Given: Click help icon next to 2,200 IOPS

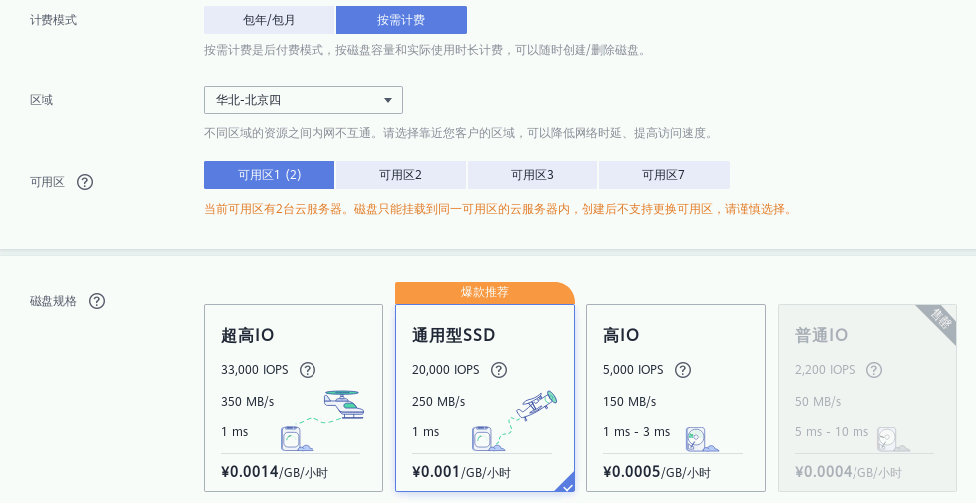Looking at the screenshot, I should pos(874,370).
